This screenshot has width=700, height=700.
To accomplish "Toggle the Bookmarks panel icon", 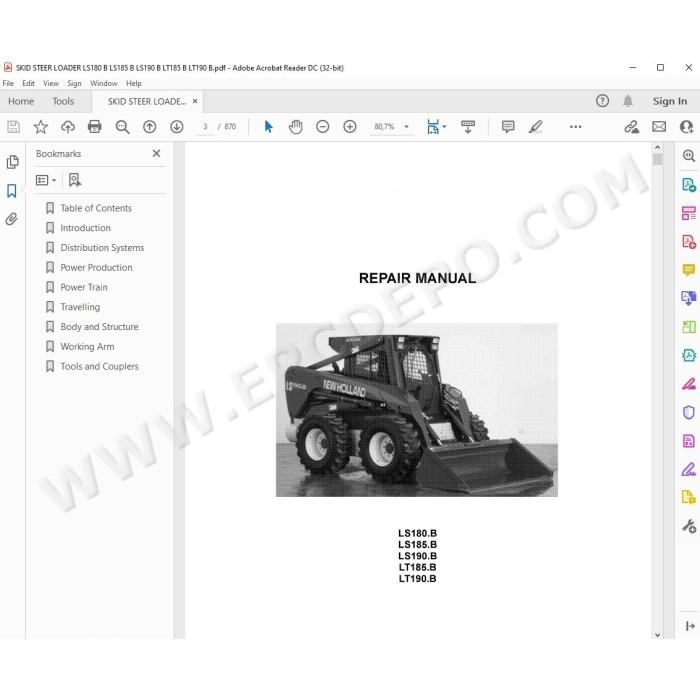I will tap(12, 191).
